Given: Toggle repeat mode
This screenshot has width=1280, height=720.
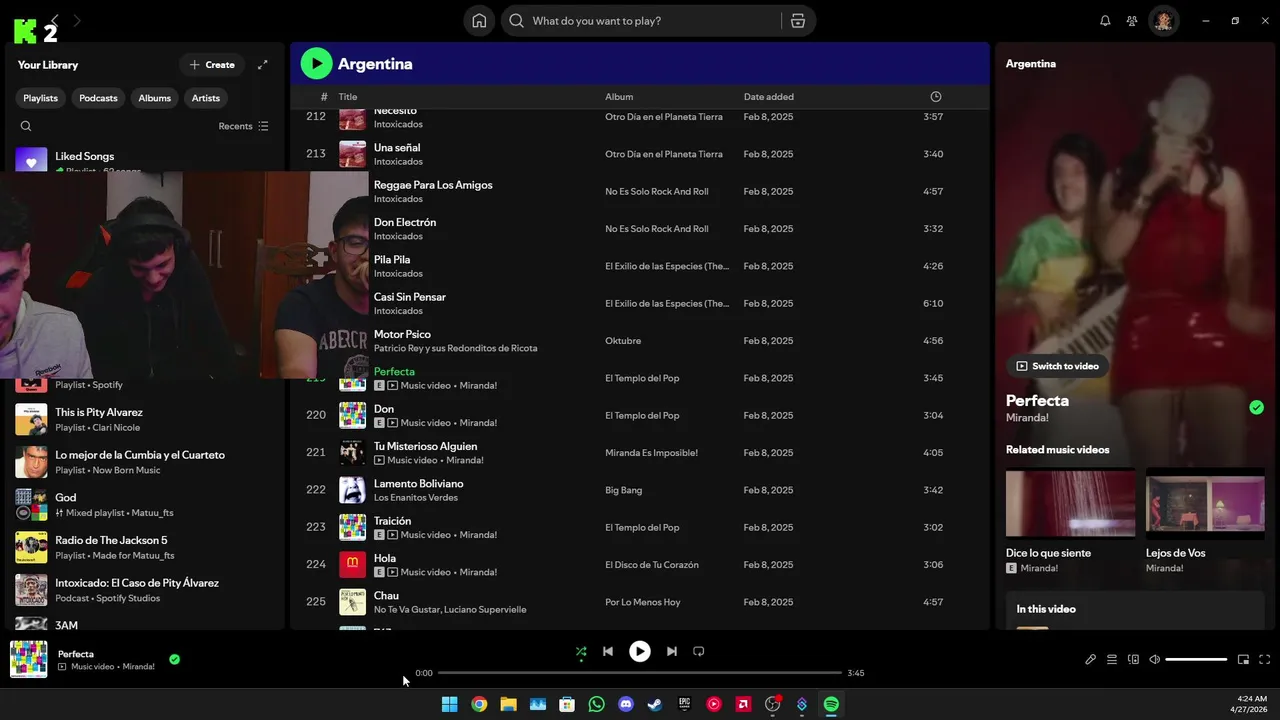Looking at the screenshot, I should 699,651.
